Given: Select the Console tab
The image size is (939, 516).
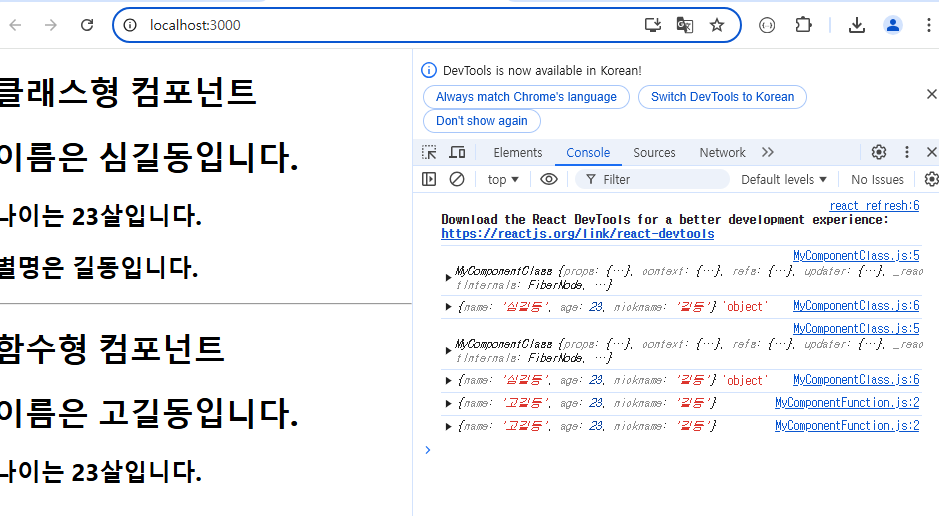Looking at the screenshot, I should (x=588, y=153).
